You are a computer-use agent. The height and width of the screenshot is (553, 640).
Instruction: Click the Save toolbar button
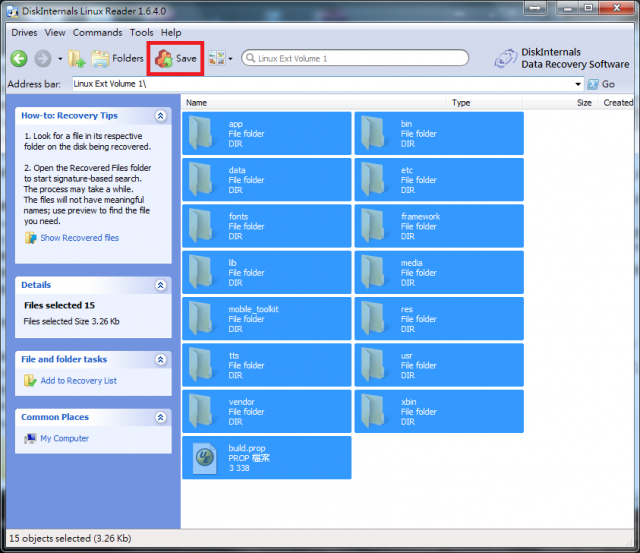pyautogui.click(x=176, y=59)
